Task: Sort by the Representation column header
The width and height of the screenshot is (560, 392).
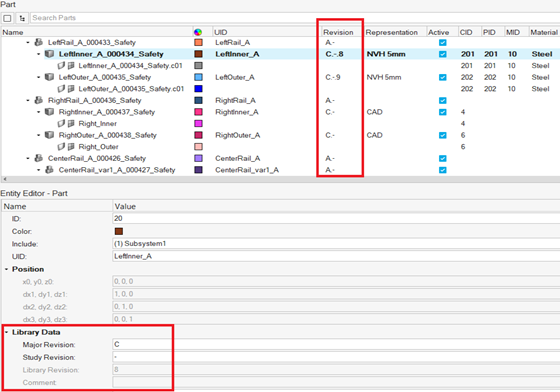Action: 395,32
